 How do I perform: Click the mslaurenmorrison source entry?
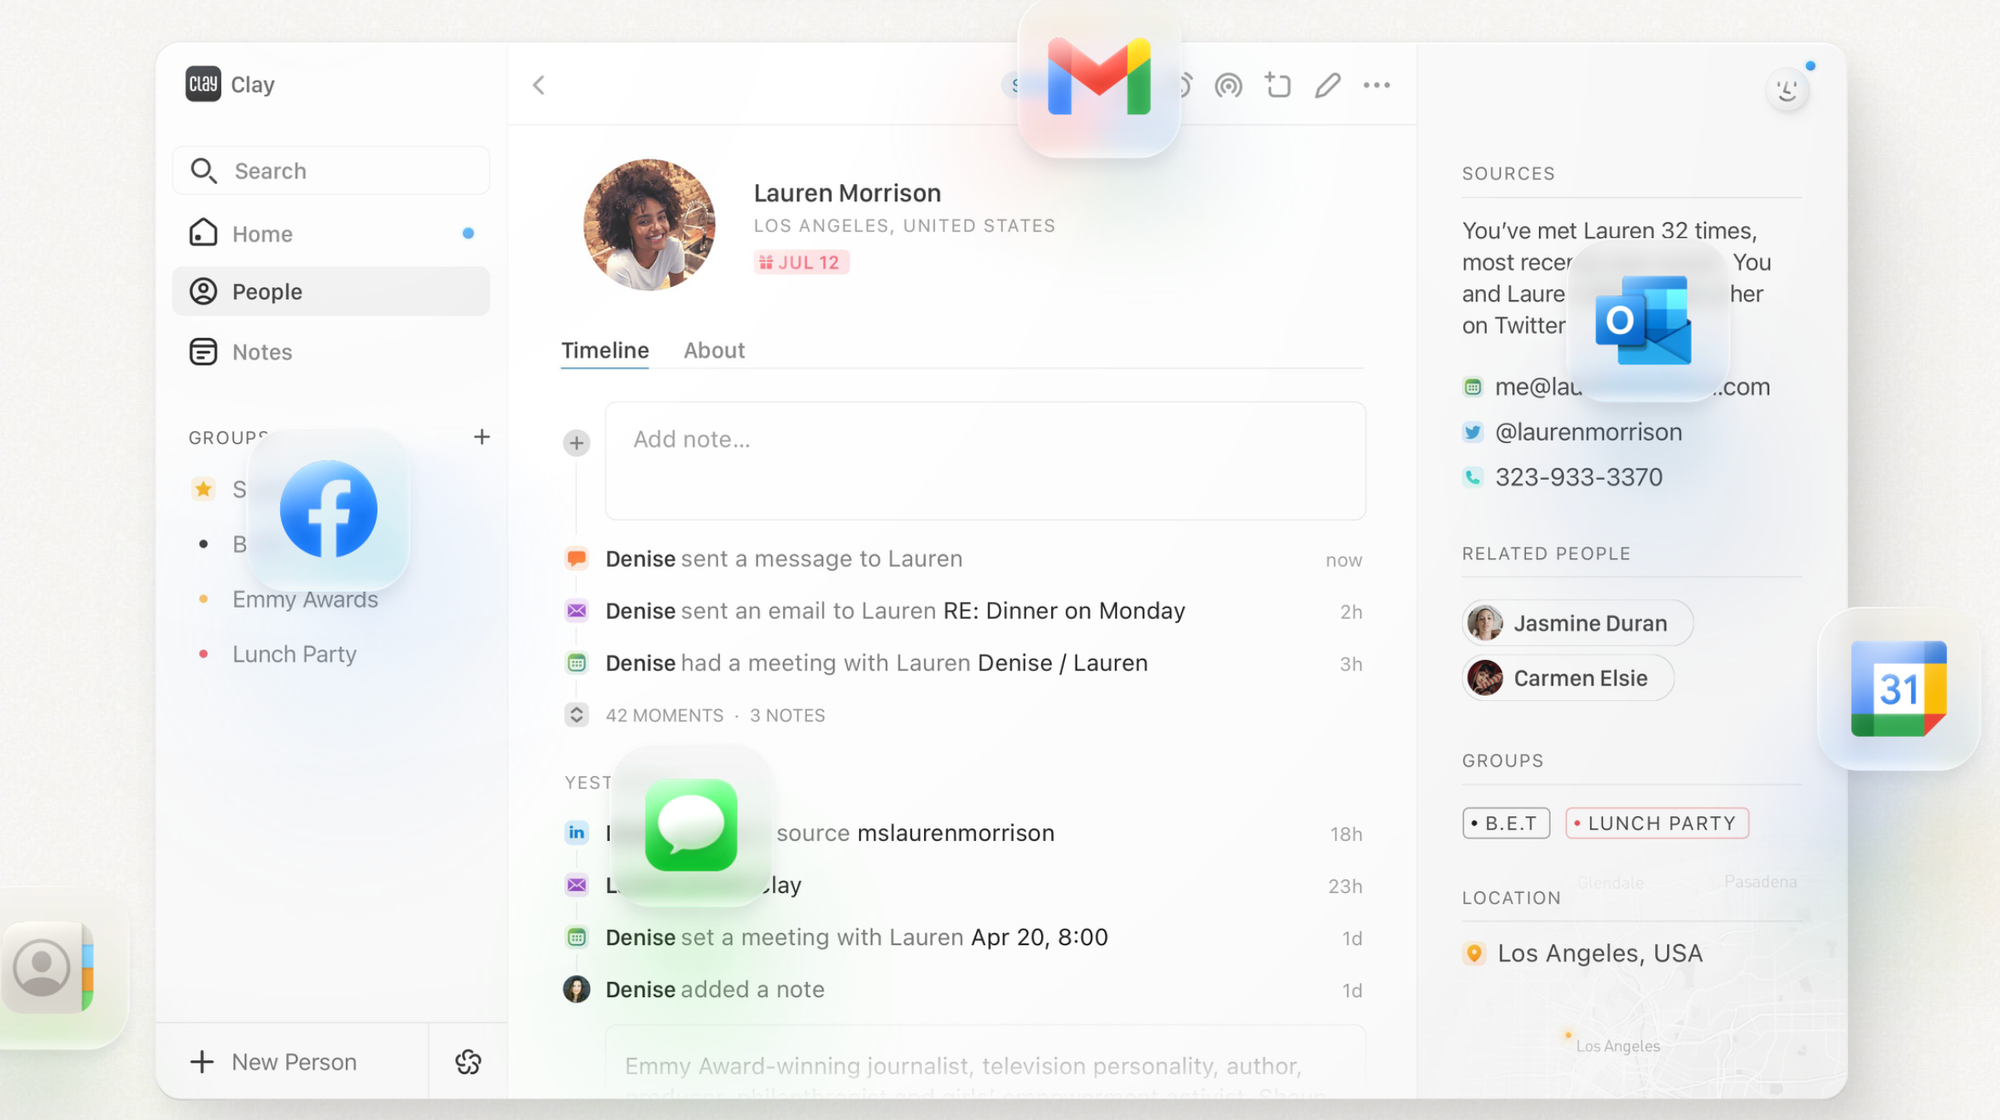tap(955, 833)
